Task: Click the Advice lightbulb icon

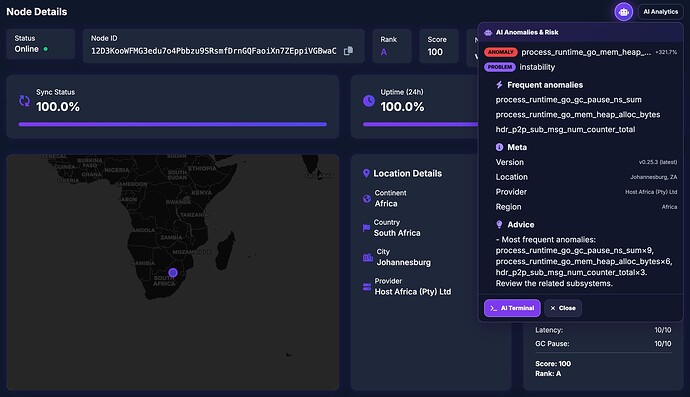Action: pos(499,224)
